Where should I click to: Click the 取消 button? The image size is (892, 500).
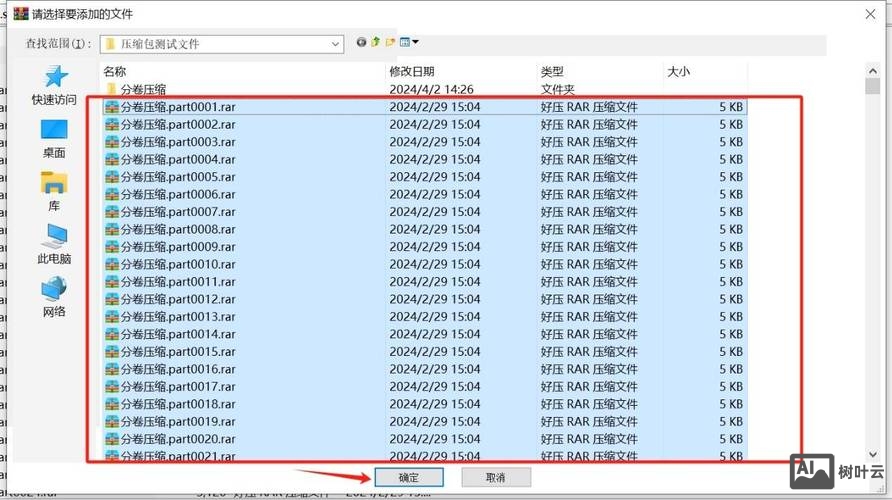(x=496, y=477)
